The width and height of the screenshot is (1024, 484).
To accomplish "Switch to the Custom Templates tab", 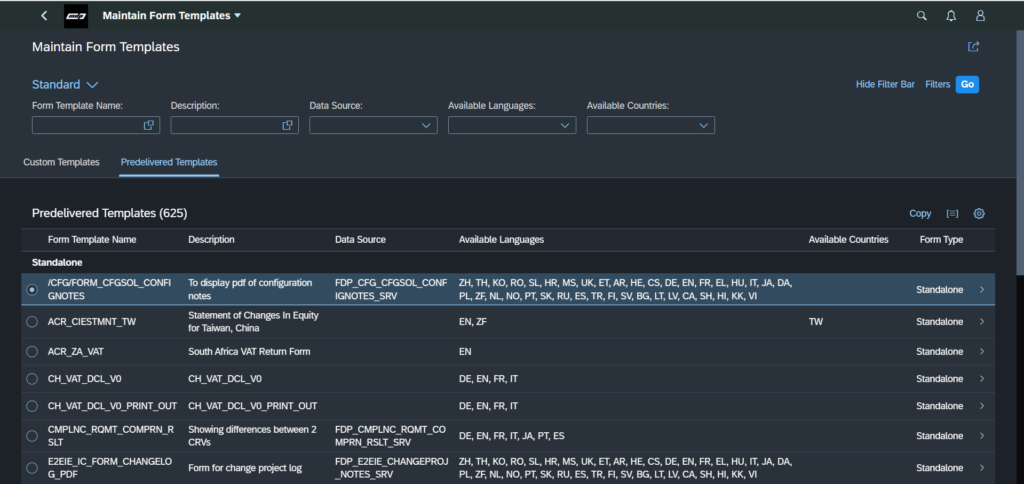I will click(x=61, y=162).
